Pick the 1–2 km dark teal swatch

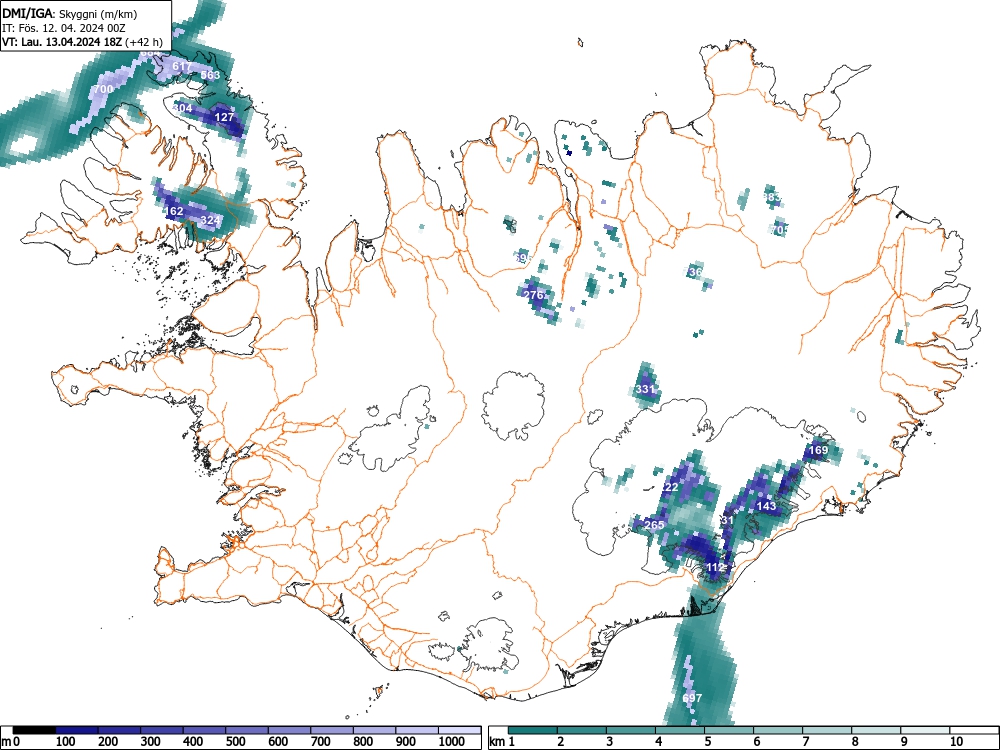[533, 730]
